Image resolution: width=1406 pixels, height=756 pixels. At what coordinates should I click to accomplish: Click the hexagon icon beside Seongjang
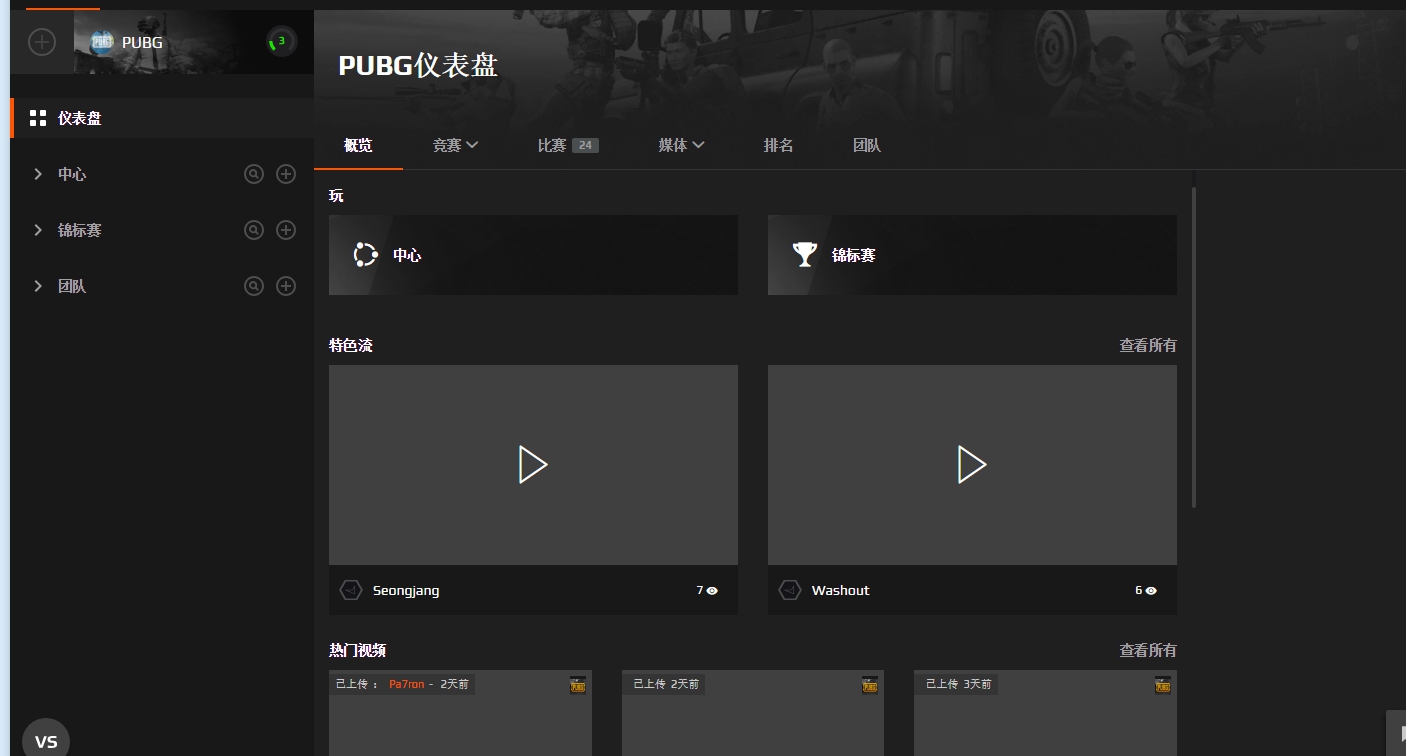point(351,590)
